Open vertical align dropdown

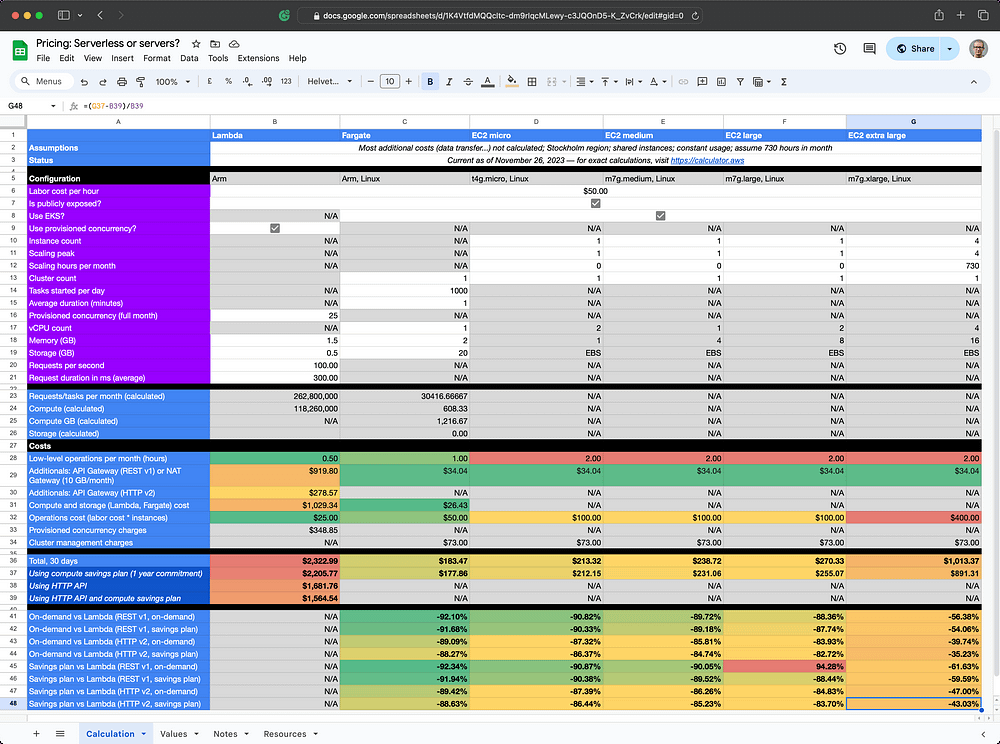pyautogui.click(x=609, y=82)
